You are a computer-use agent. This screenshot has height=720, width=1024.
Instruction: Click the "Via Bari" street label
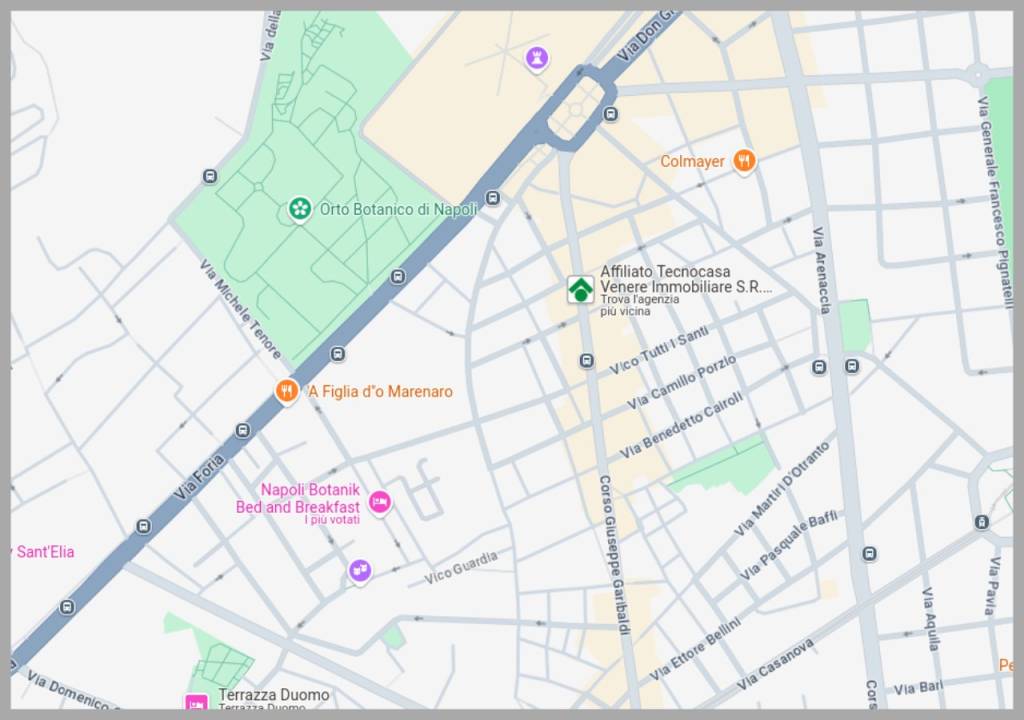[918, 688]
